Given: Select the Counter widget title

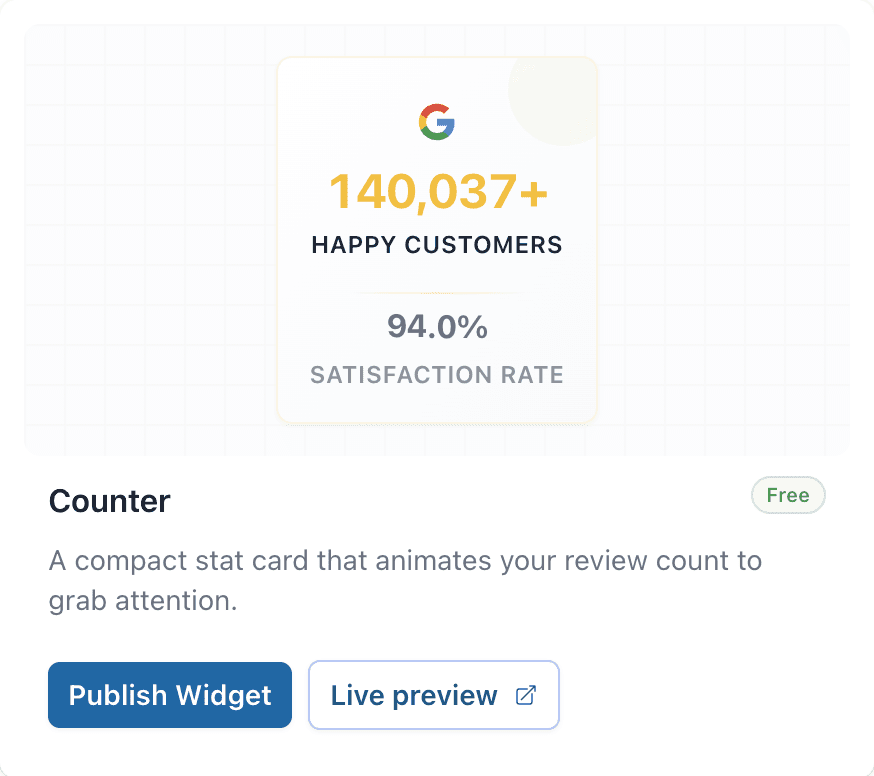Looking at the screenshot, I should pos(110,501).
